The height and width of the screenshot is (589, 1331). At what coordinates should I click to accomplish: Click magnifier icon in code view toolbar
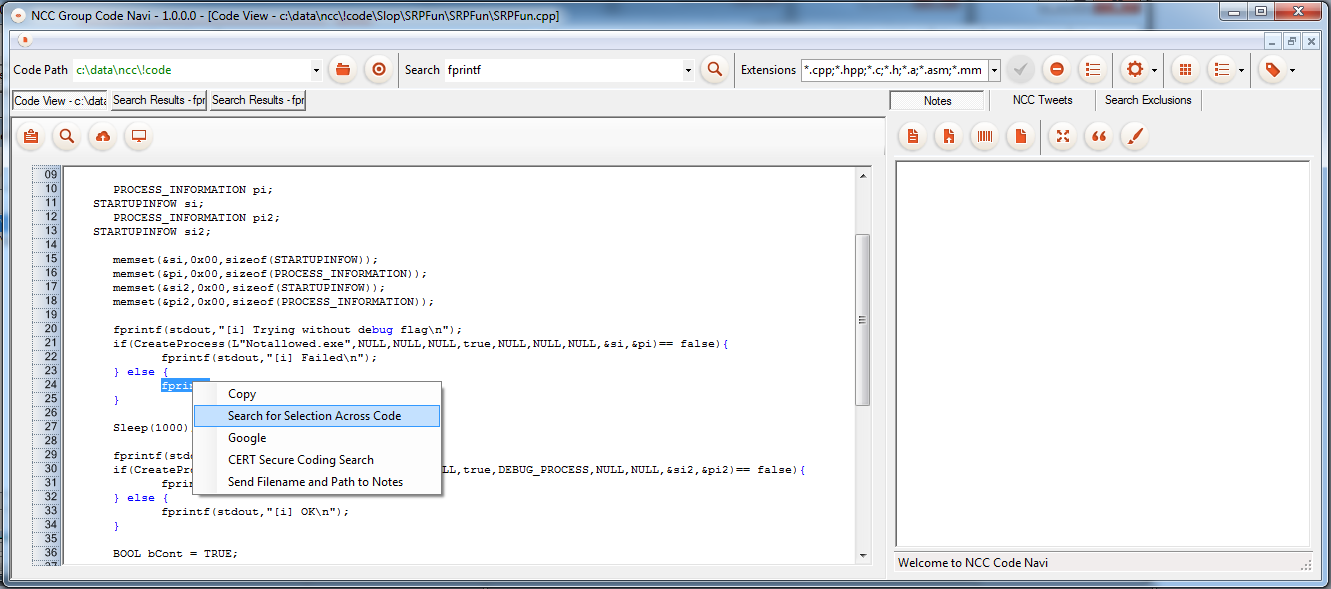click(x=66, y=137)
